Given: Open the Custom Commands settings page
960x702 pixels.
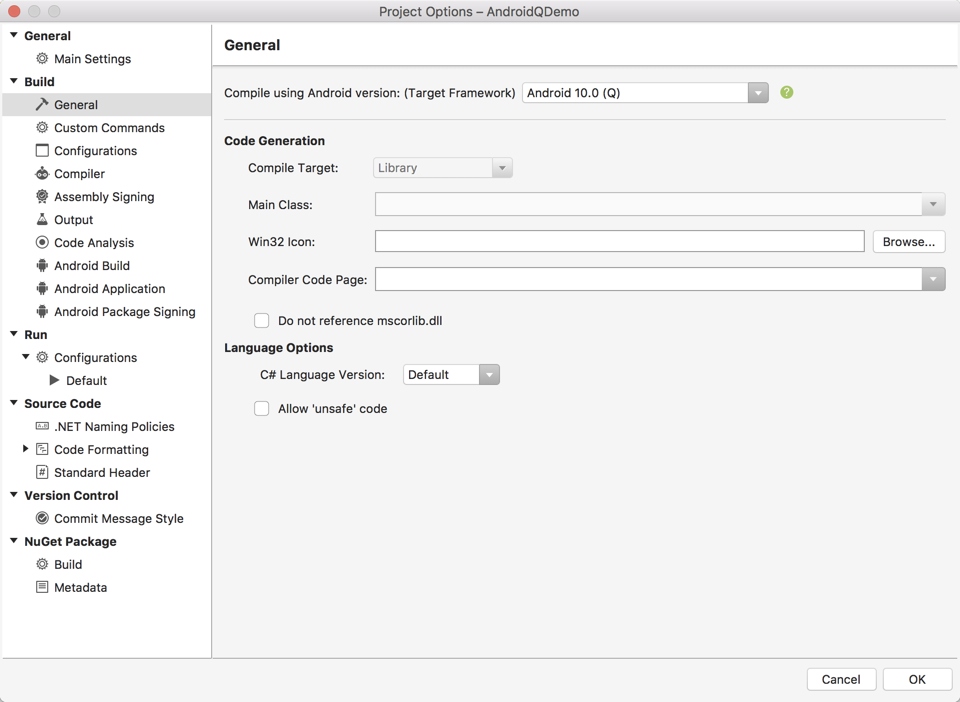Looking at the screenshot, I should point(109,128).
